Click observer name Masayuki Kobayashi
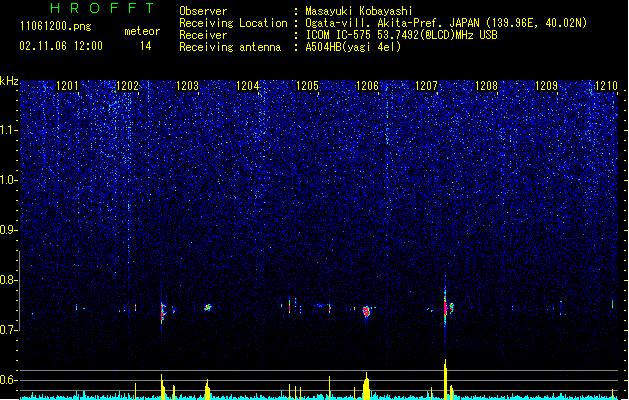The width and height of the screenshot is (629, 400). click(359, 11)
